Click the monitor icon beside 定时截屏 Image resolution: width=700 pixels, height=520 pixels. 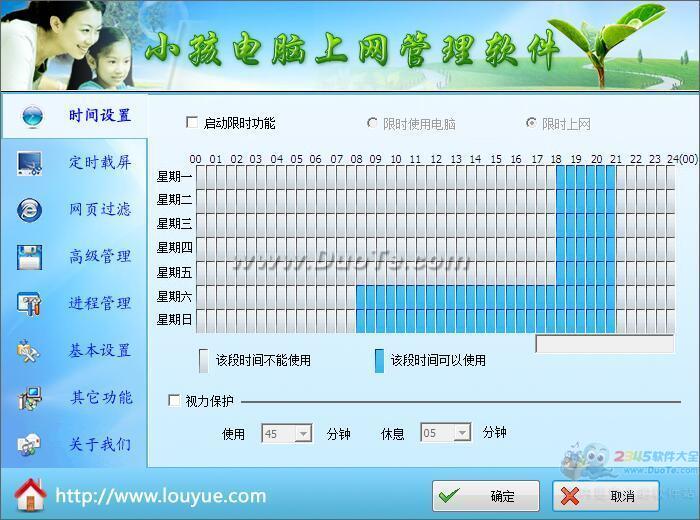pos(29,163)
